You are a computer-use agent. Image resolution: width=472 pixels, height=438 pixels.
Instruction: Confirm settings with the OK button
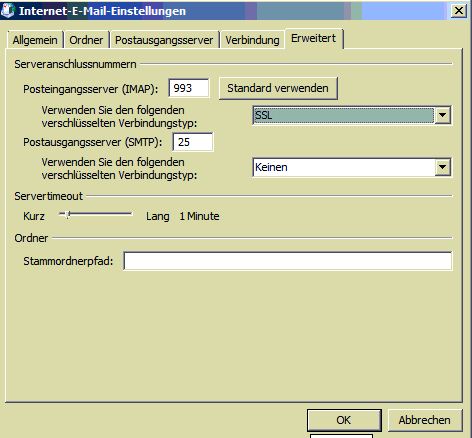pyautogui.click(x=344, y=420)
